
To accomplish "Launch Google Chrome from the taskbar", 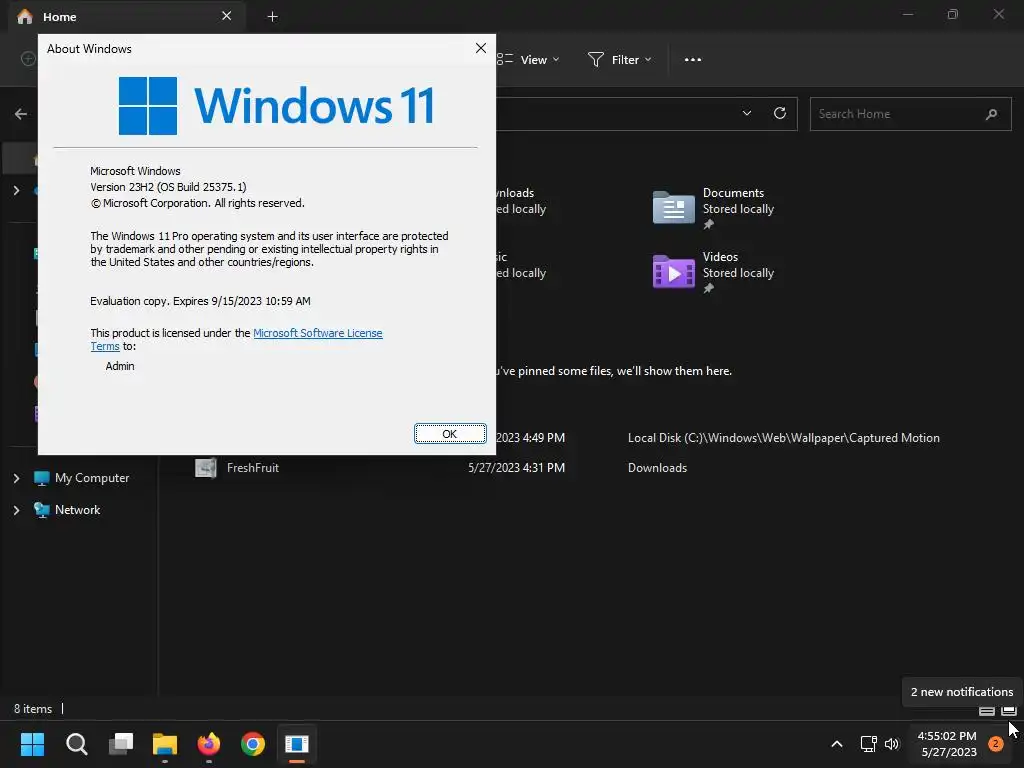I will click(253, 744).
